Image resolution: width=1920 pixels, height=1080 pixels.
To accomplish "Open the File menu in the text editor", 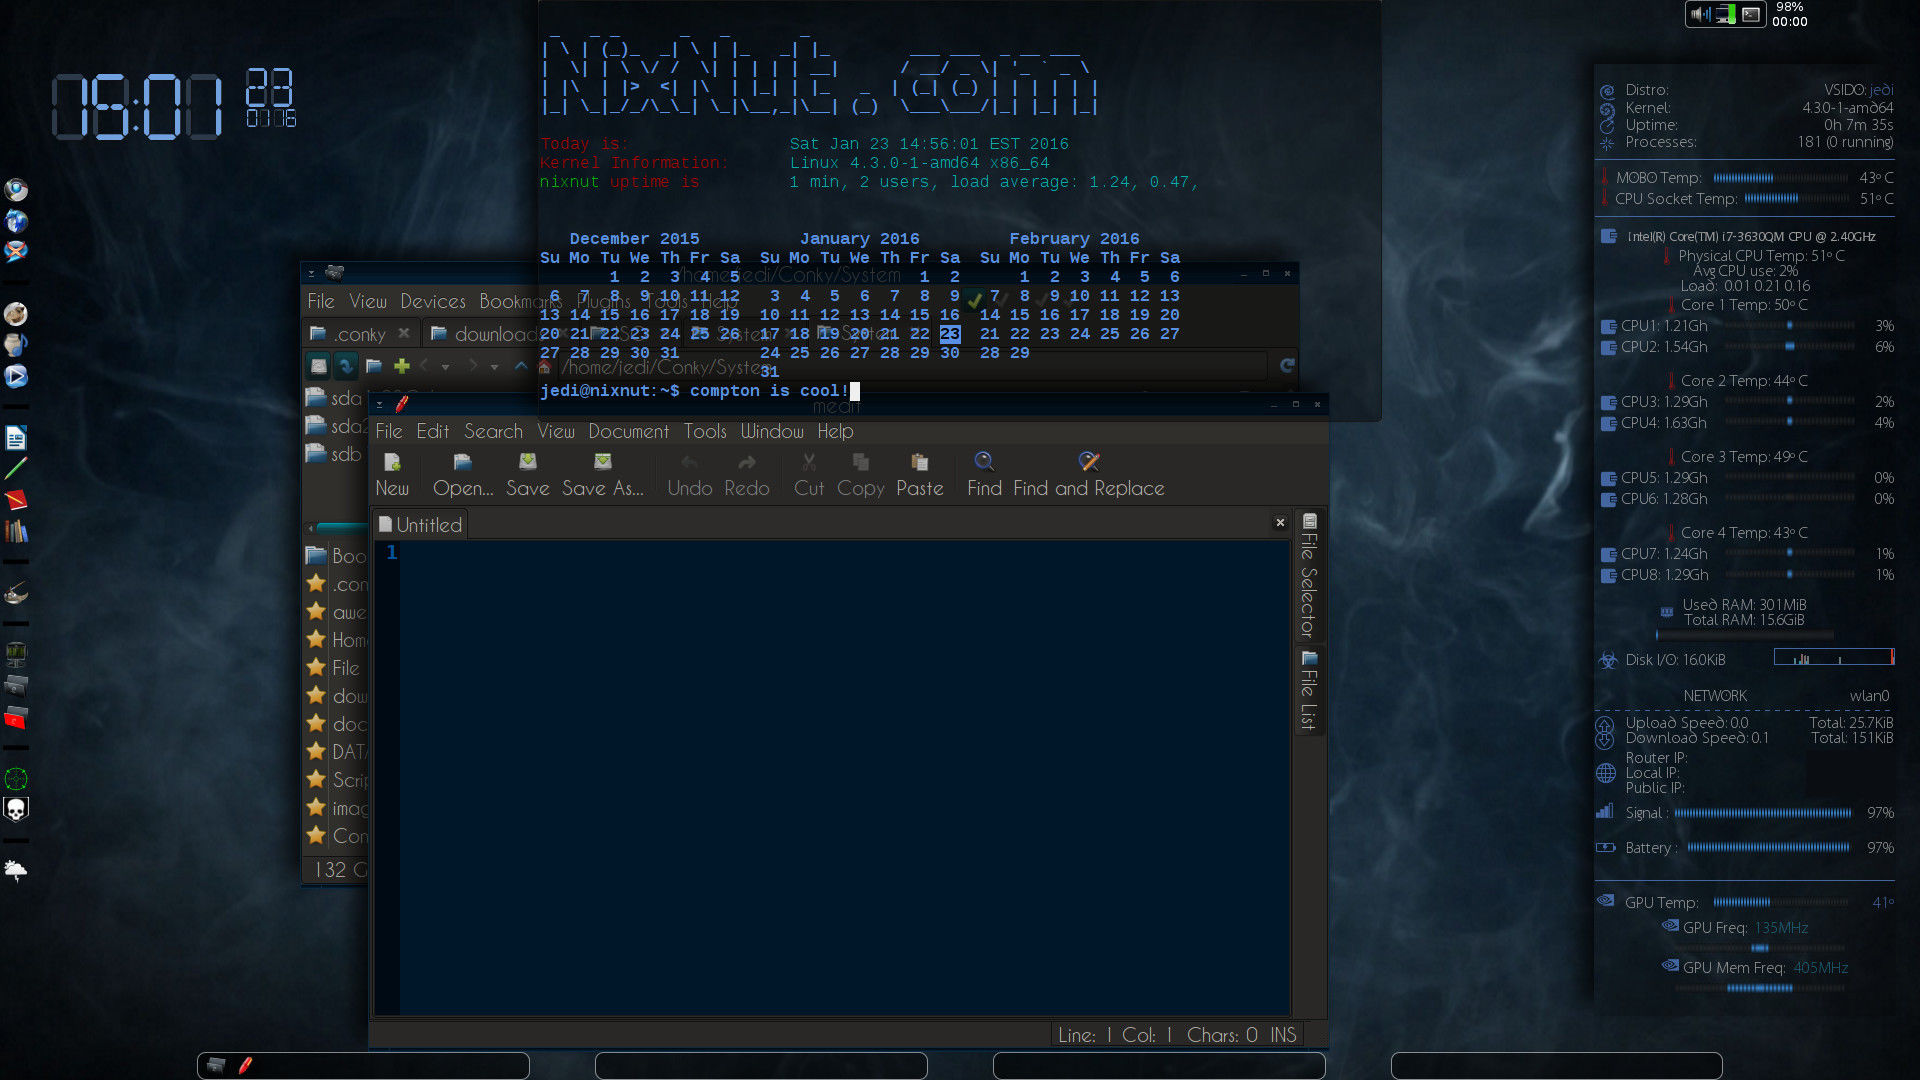I will [x=389, y=431].
